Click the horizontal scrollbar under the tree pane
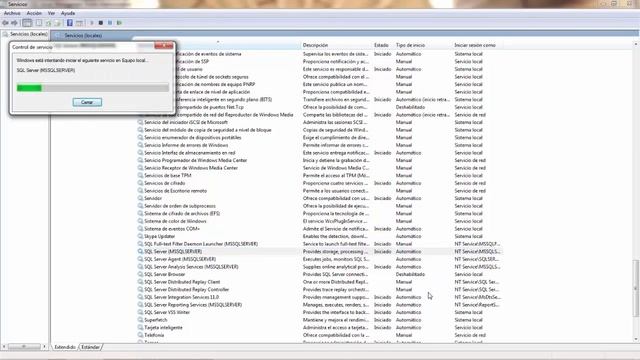Screen dimensions: 640x360 (24, 347)
